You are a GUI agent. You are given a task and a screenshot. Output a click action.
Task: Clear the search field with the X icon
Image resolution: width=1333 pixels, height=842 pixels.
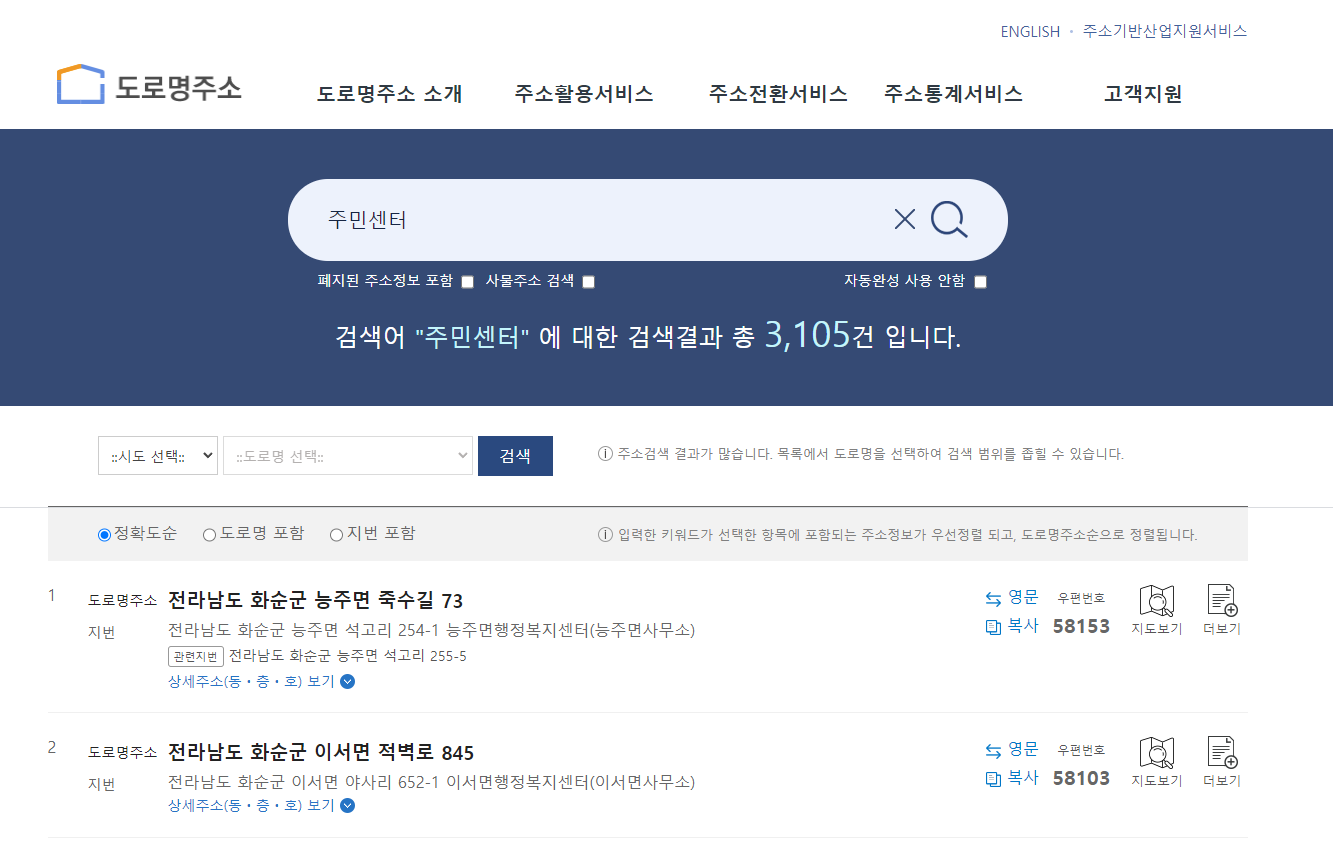[x=903, y=219]
